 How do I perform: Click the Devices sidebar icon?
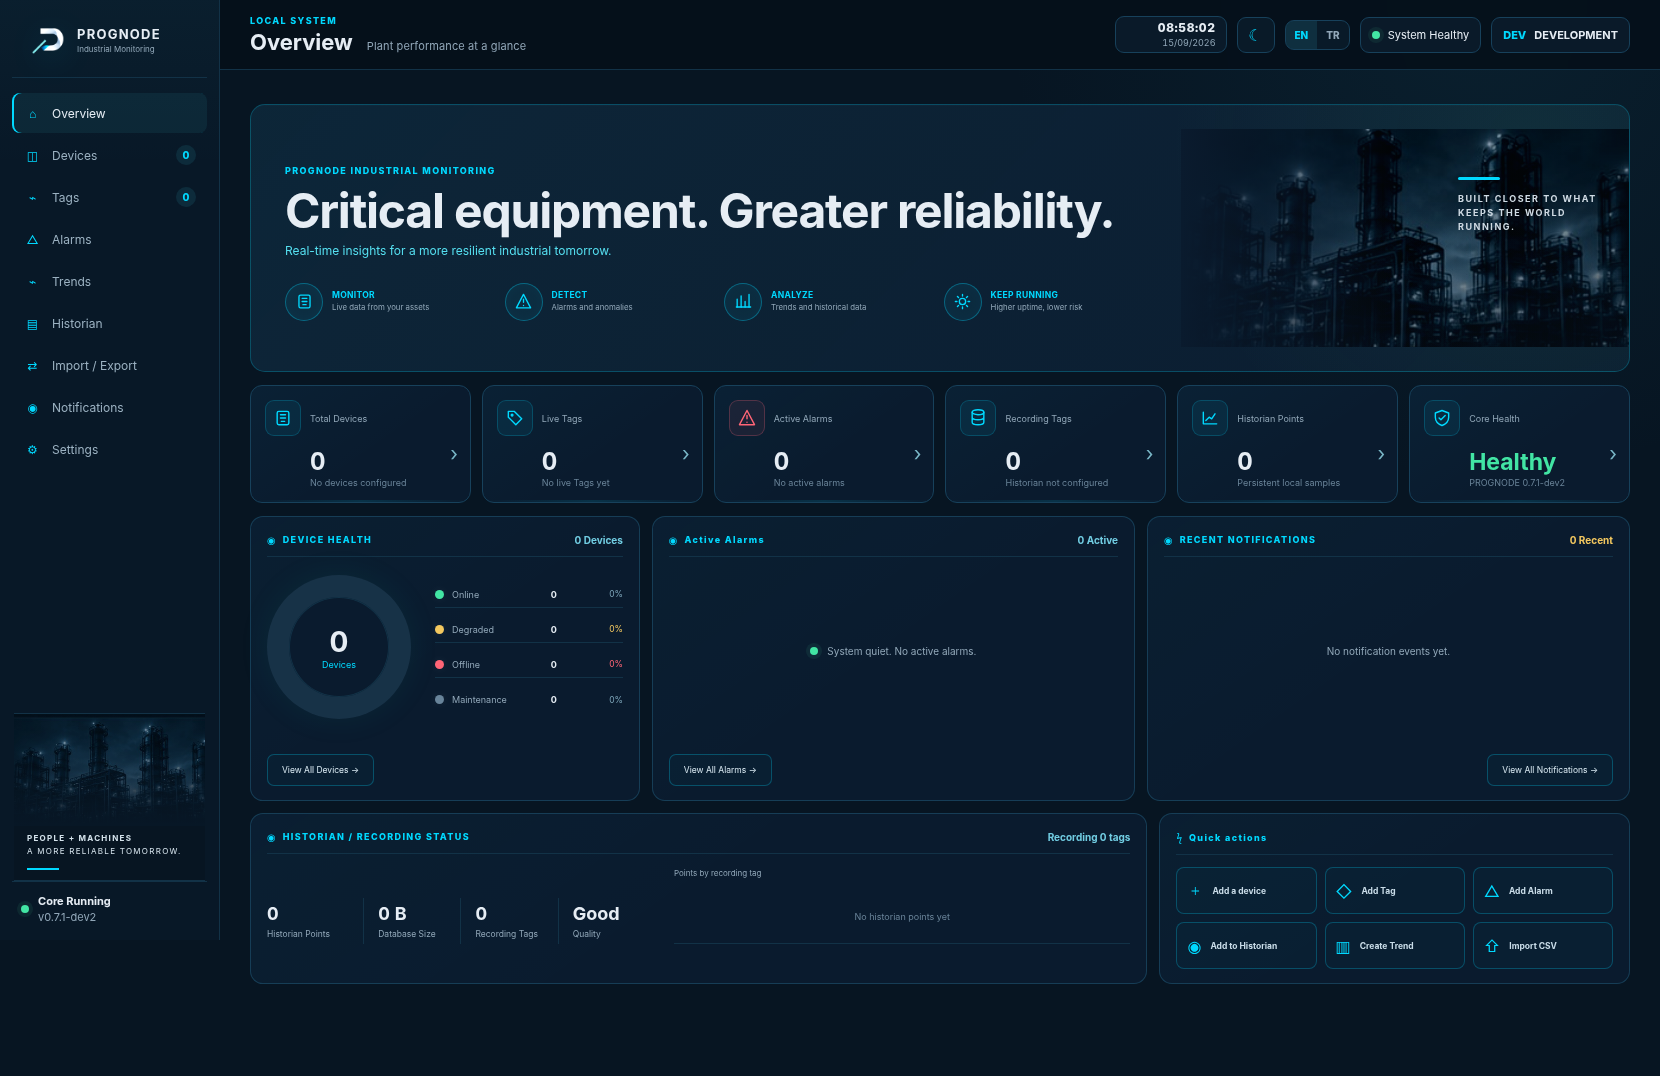(32, 156)
